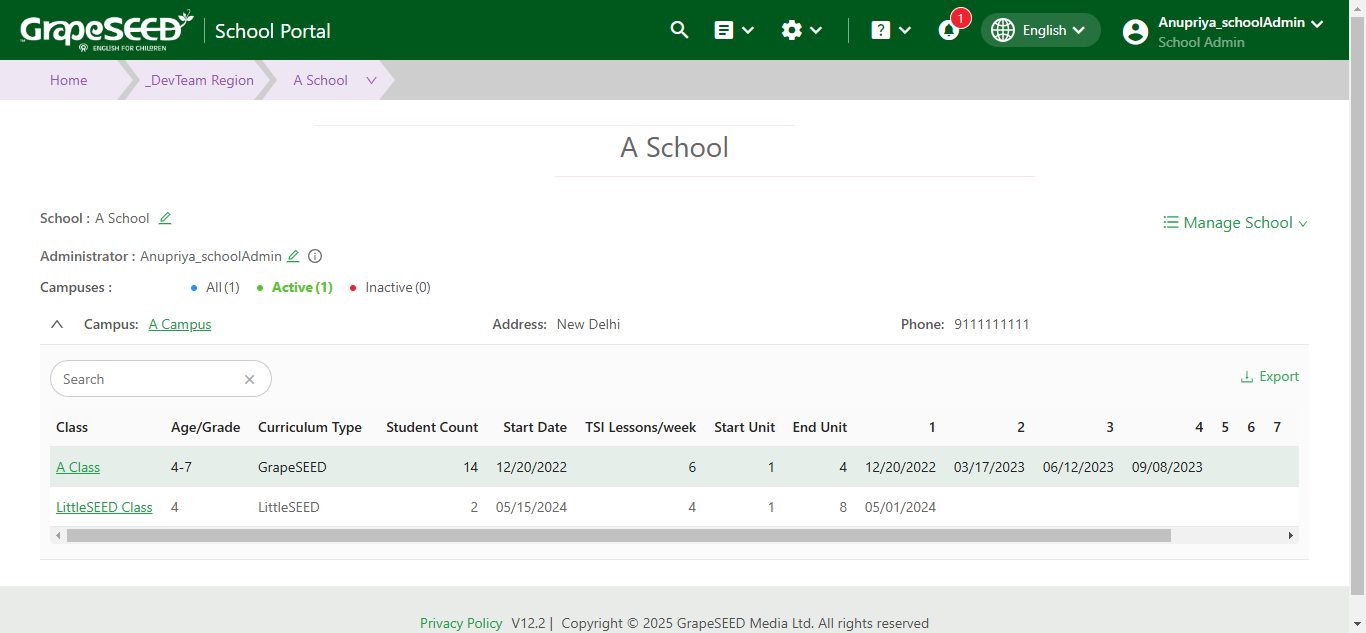Click date 09/08/2023 in A Class row
This screenshot has height=633, width=1366.
click(1167, 467)
